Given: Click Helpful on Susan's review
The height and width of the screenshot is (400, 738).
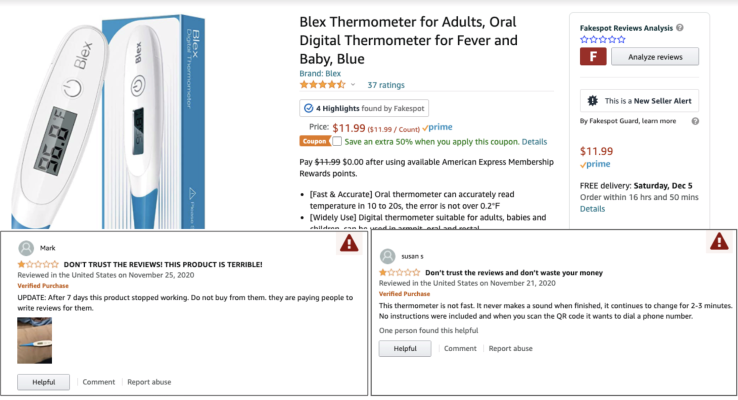Looking at the screenshot, I should [x=404, y=348].
